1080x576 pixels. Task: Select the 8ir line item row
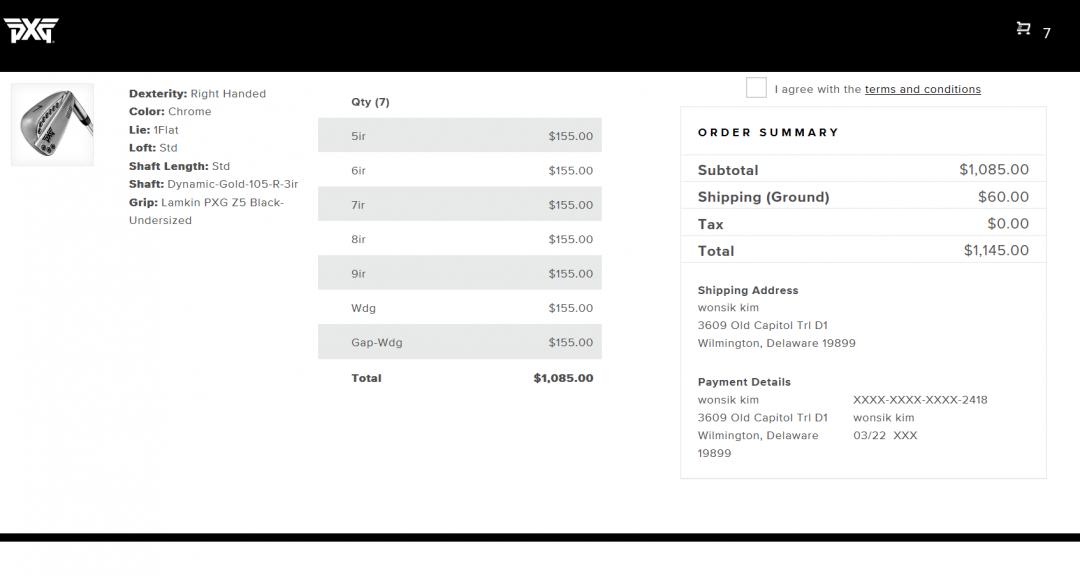tap(460, 239)
